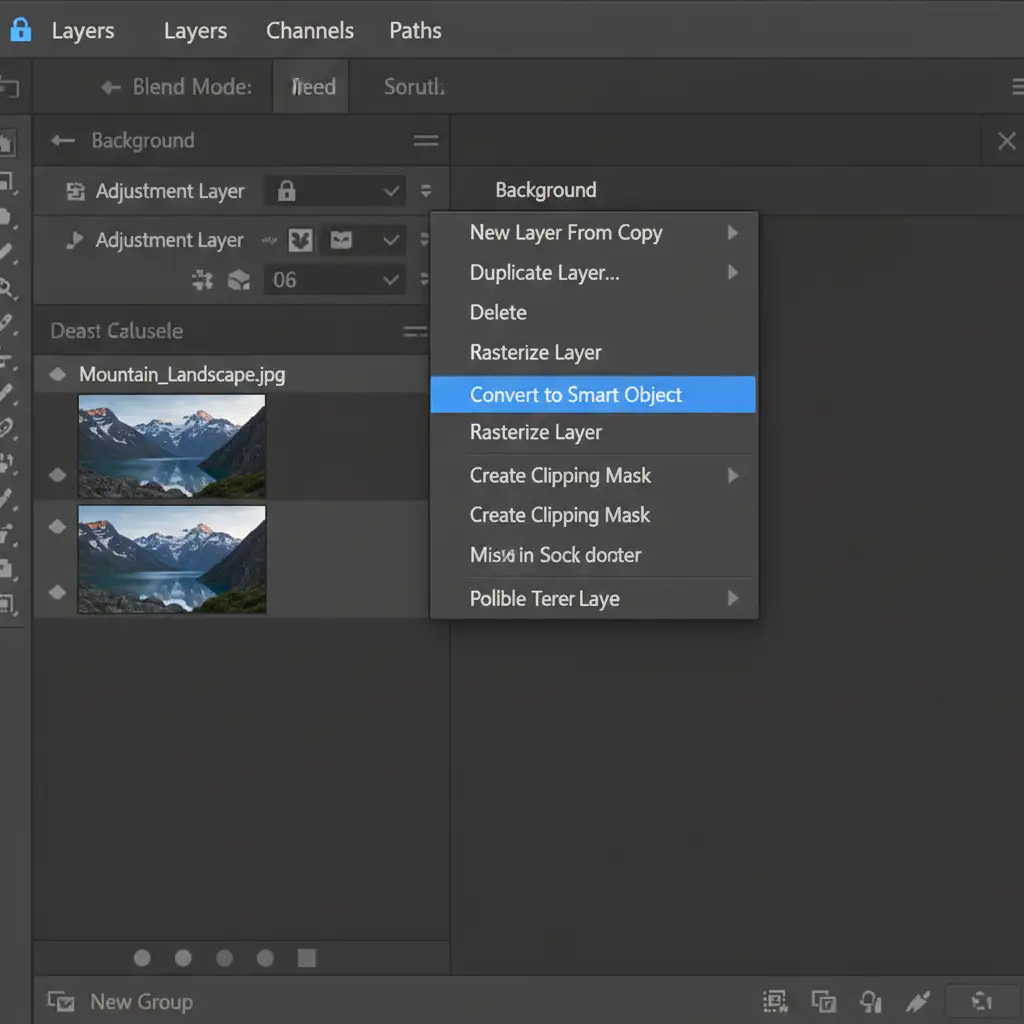This screenshot has height=1024, width=1024.
Task: Toggle the diamond marker beside Mountain_Landscape.jpg
Action: click(58, 375)
